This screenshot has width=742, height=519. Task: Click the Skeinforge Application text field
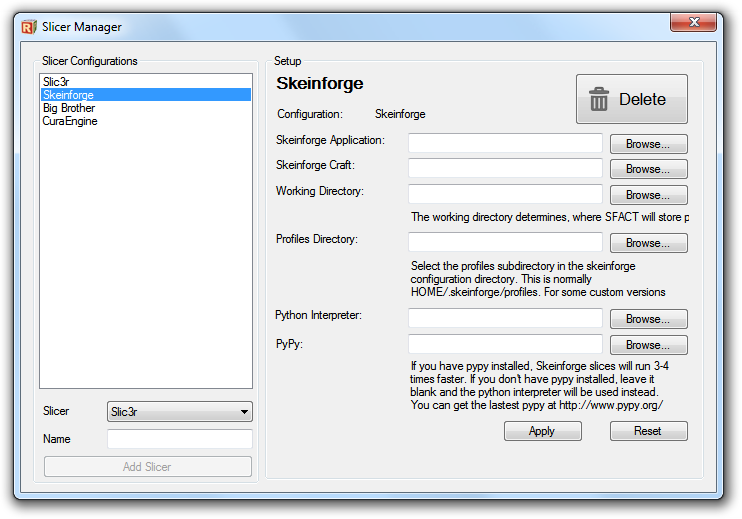[505, 143]
